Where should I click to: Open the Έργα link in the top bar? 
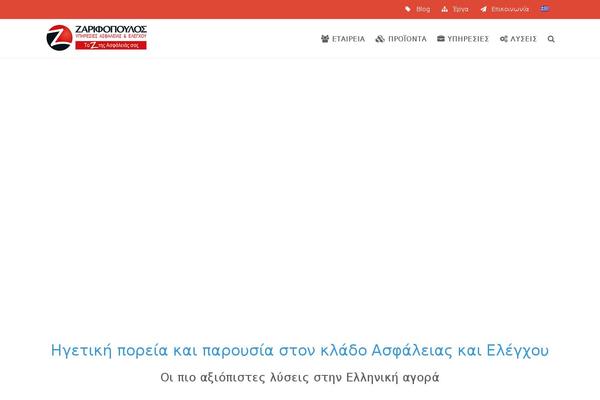460,9
